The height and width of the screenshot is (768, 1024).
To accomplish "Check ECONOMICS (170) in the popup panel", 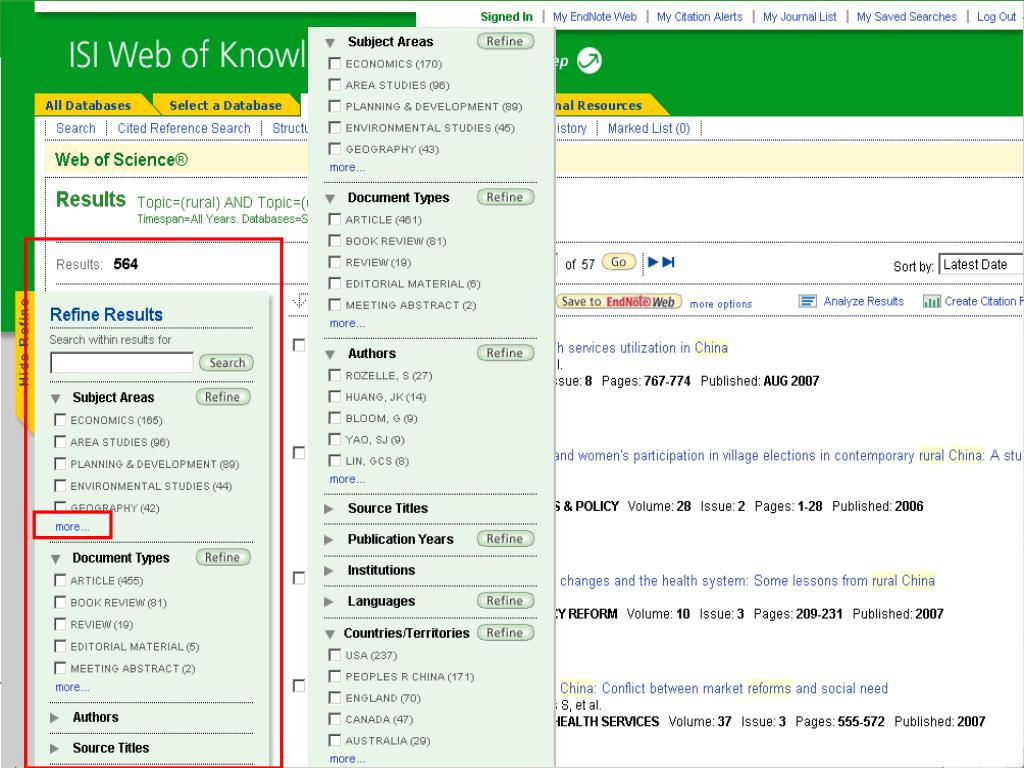I will click(335, 63).
